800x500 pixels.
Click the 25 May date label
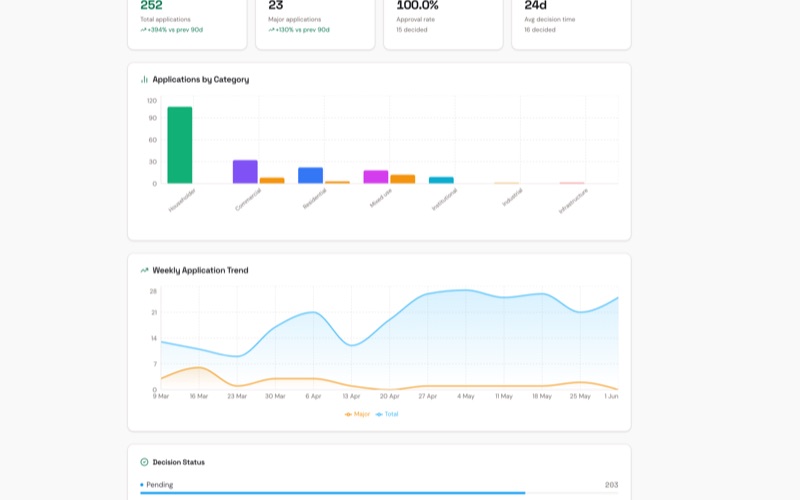pyautogui.click(x=580, y=396)
